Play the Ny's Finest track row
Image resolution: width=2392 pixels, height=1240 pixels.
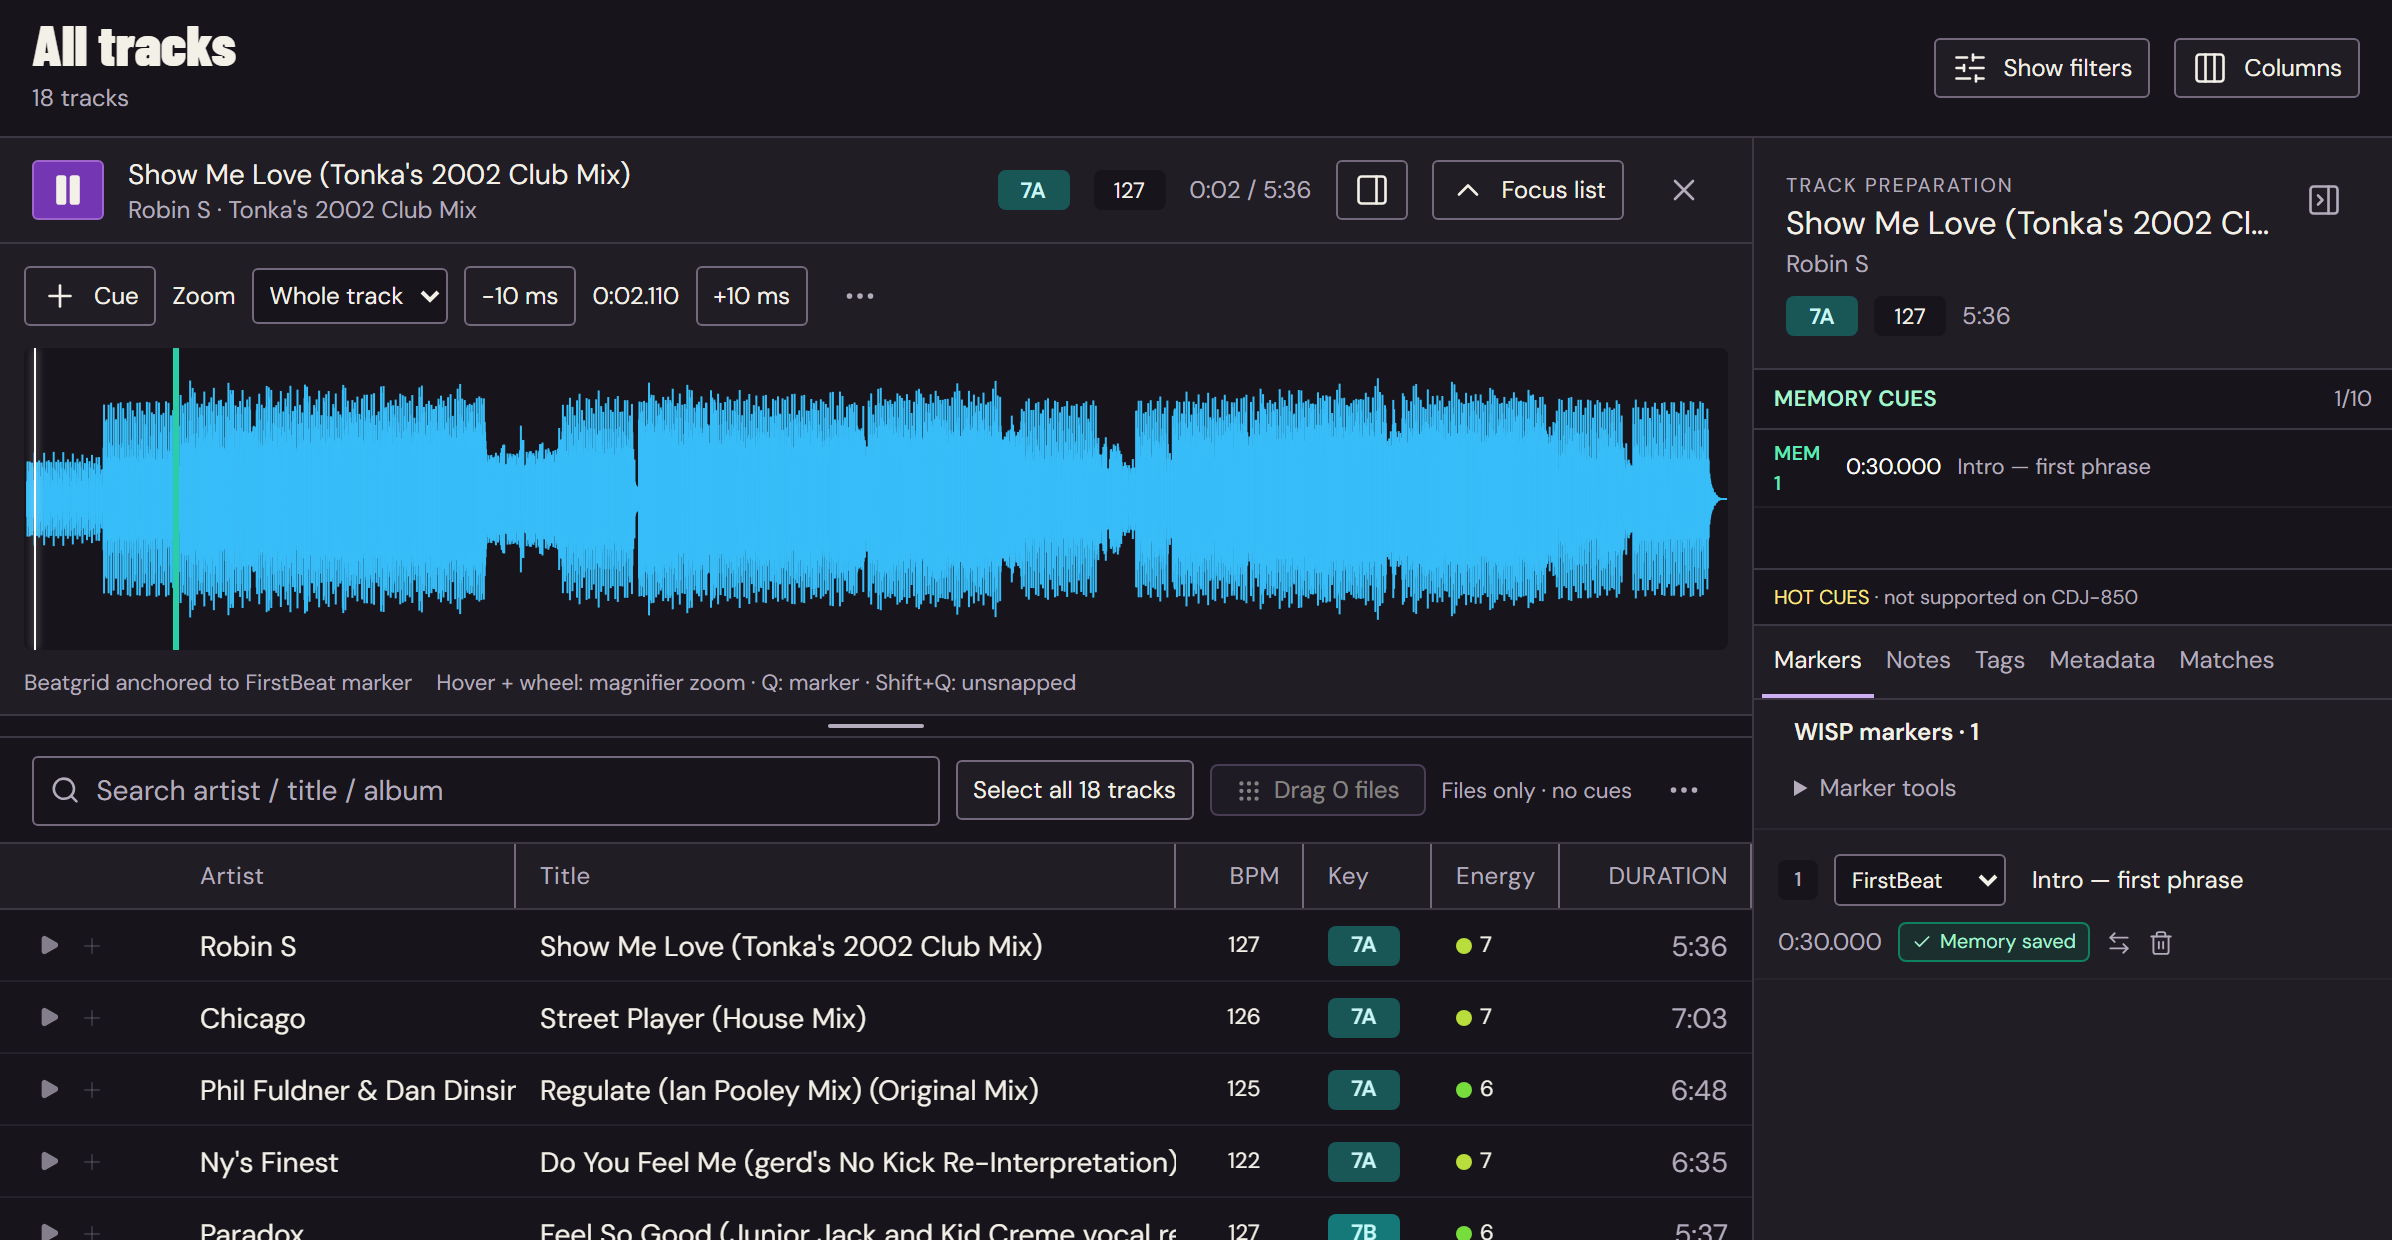point(49,1161)
